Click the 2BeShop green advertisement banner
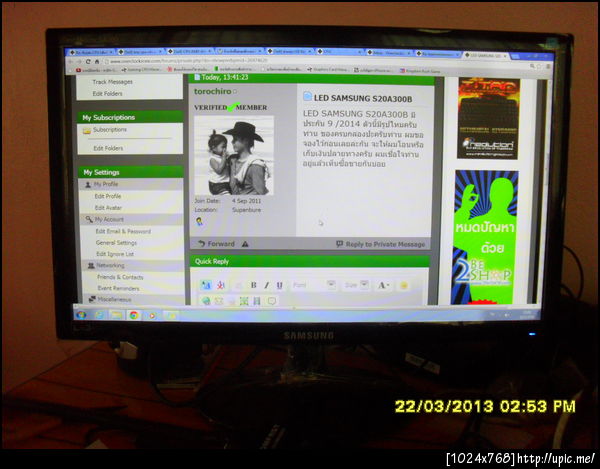The height and width of the screenshot is (469, 600). [485, 238]
